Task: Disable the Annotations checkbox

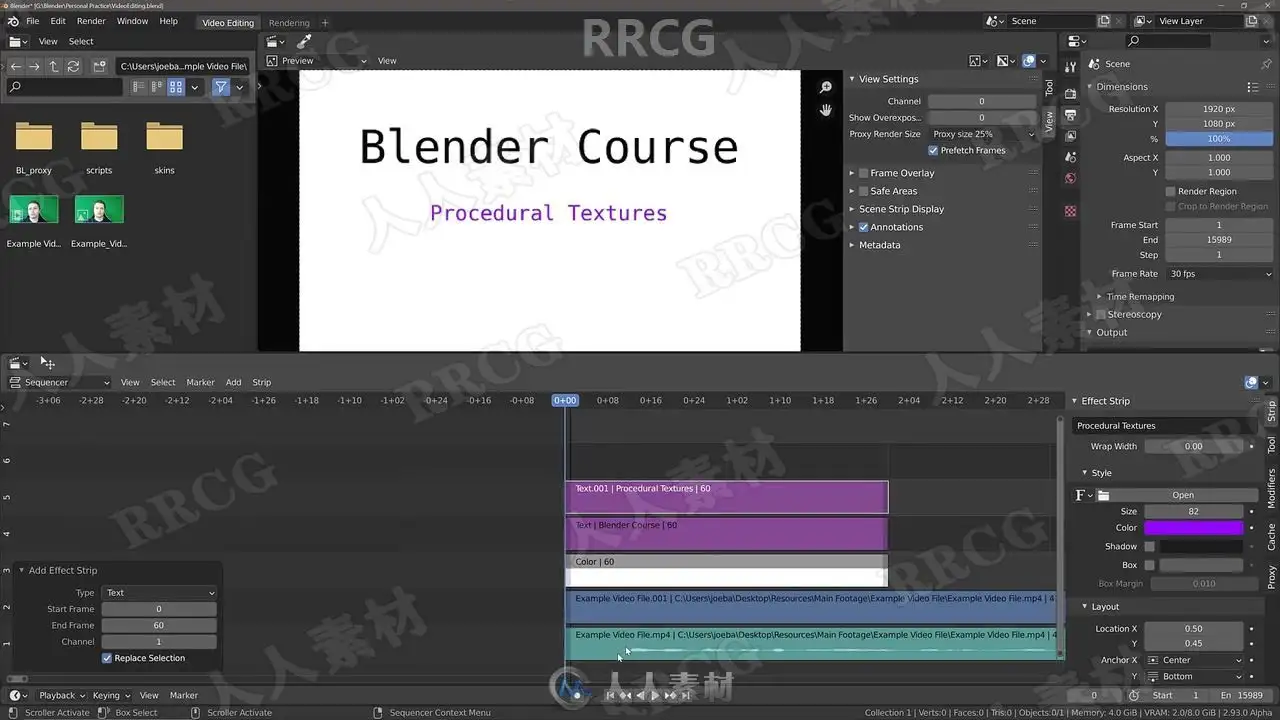Action: 864,227
